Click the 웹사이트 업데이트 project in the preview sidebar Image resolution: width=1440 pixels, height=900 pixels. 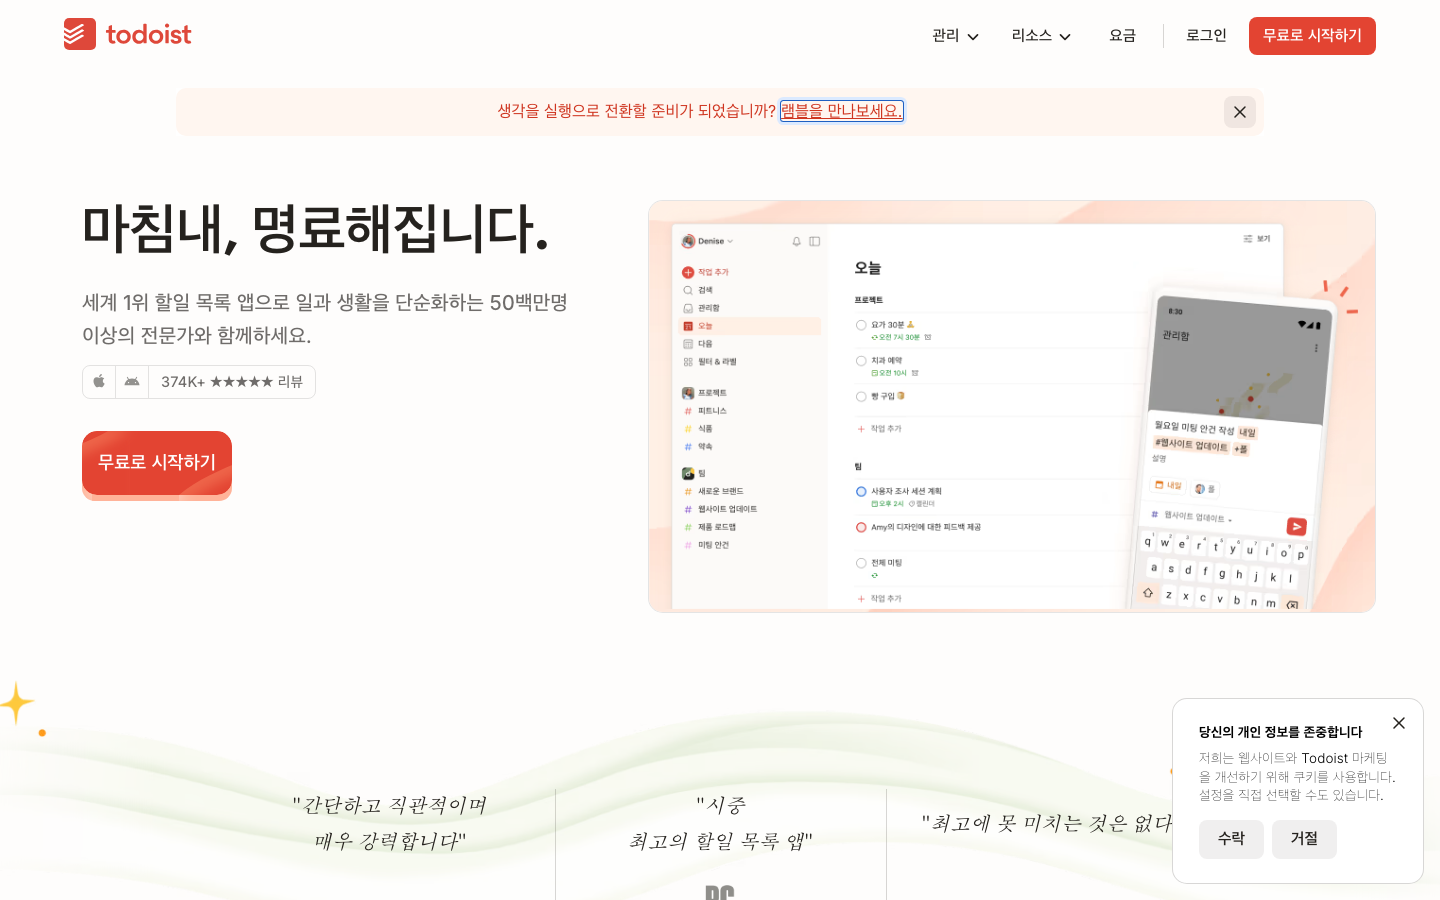[720, 509]
